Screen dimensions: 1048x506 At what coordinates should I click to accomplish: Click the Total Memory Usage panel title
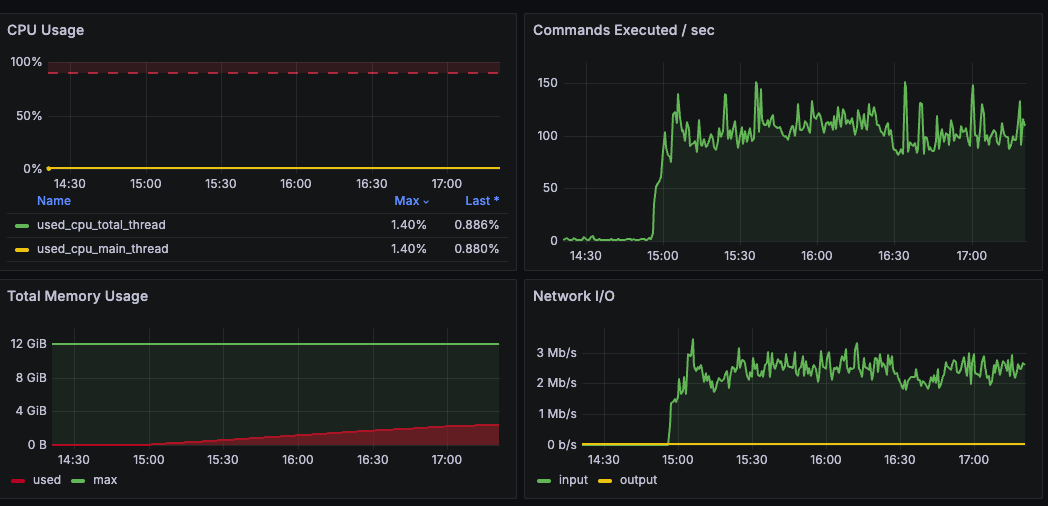coord(77,296)
